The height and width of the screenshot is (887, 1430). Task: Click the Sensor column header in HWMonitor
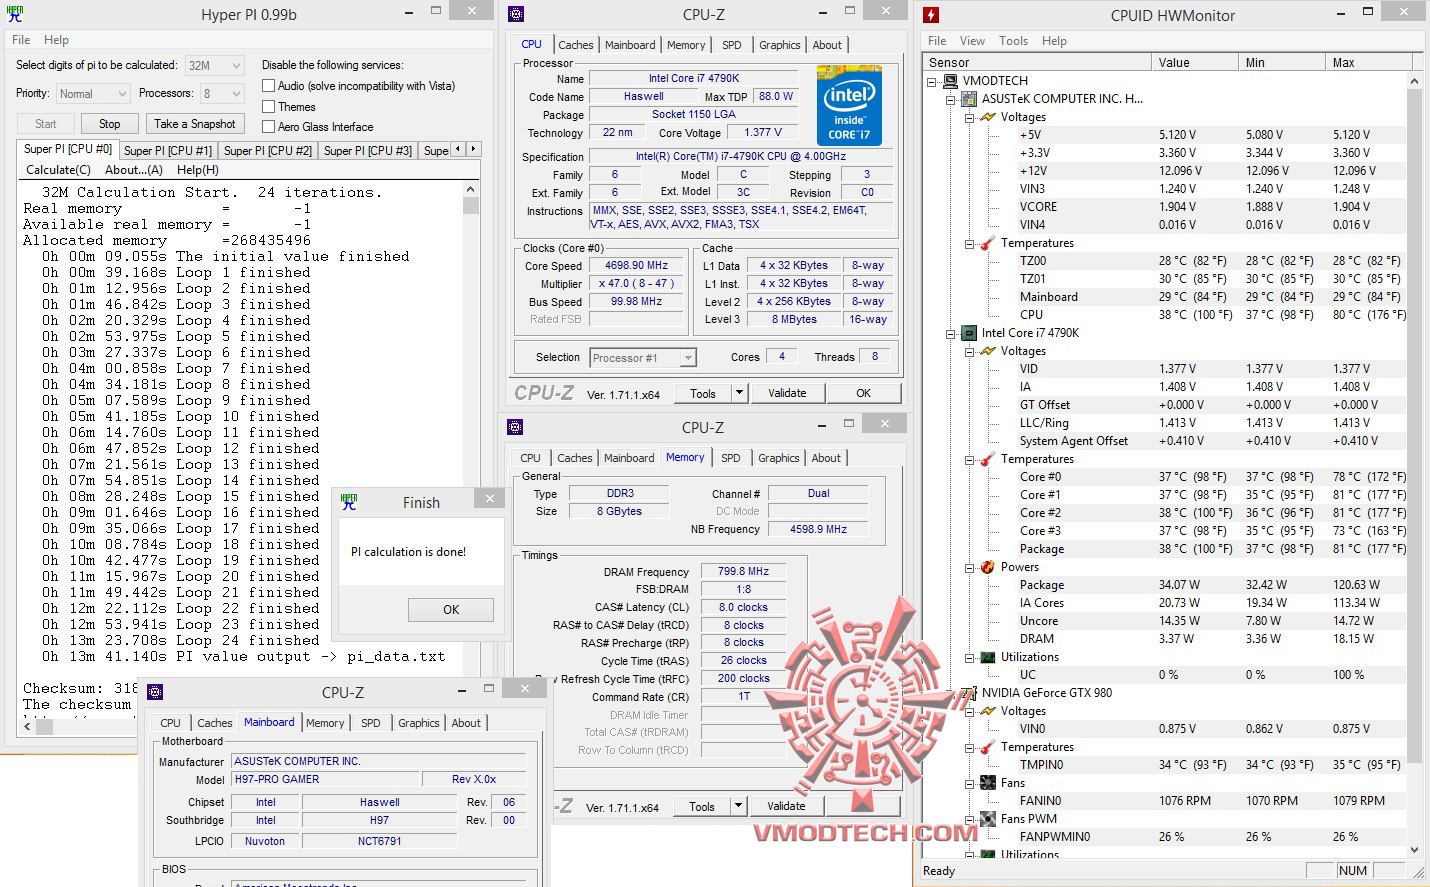[1037, 62]
